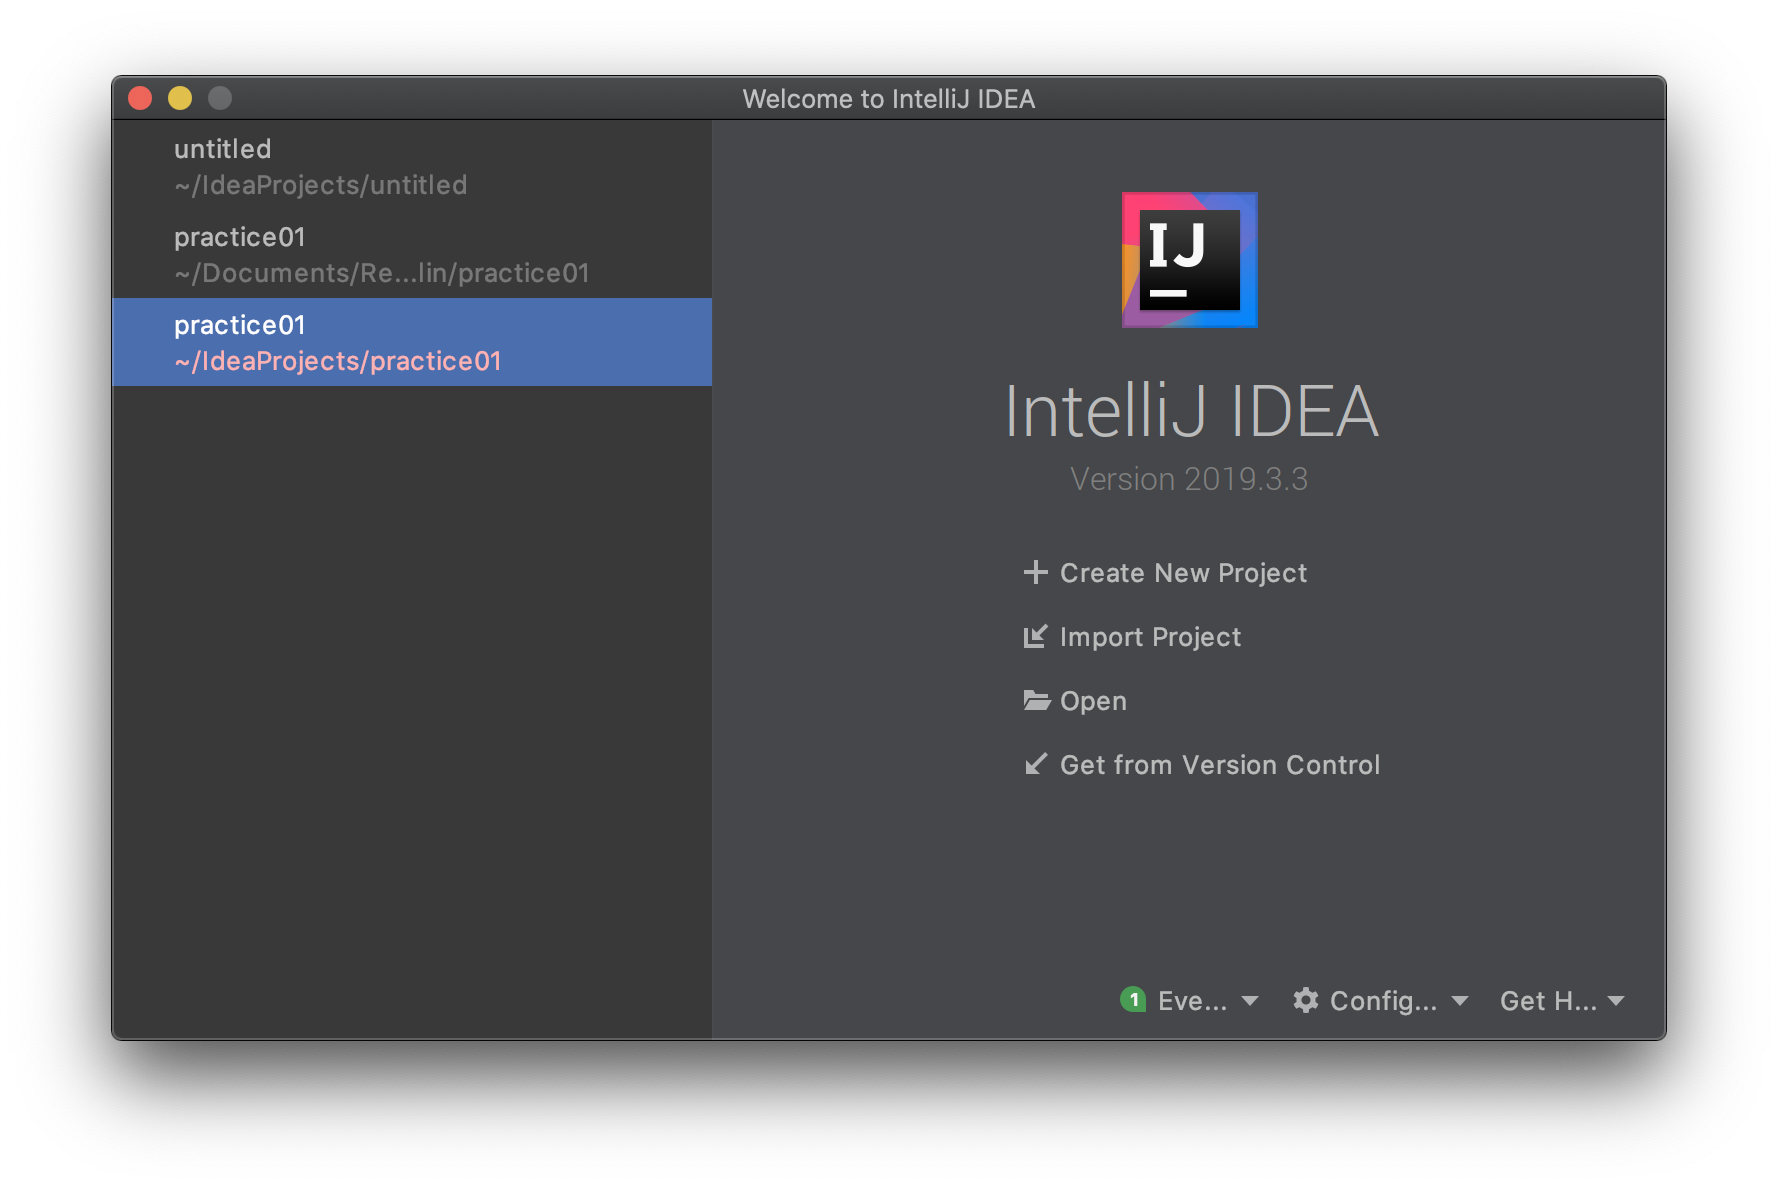This screenshot has height=1188, width=1778.
Task: Expand the Configure dropdown arrow
Action: [1460, 1001]
